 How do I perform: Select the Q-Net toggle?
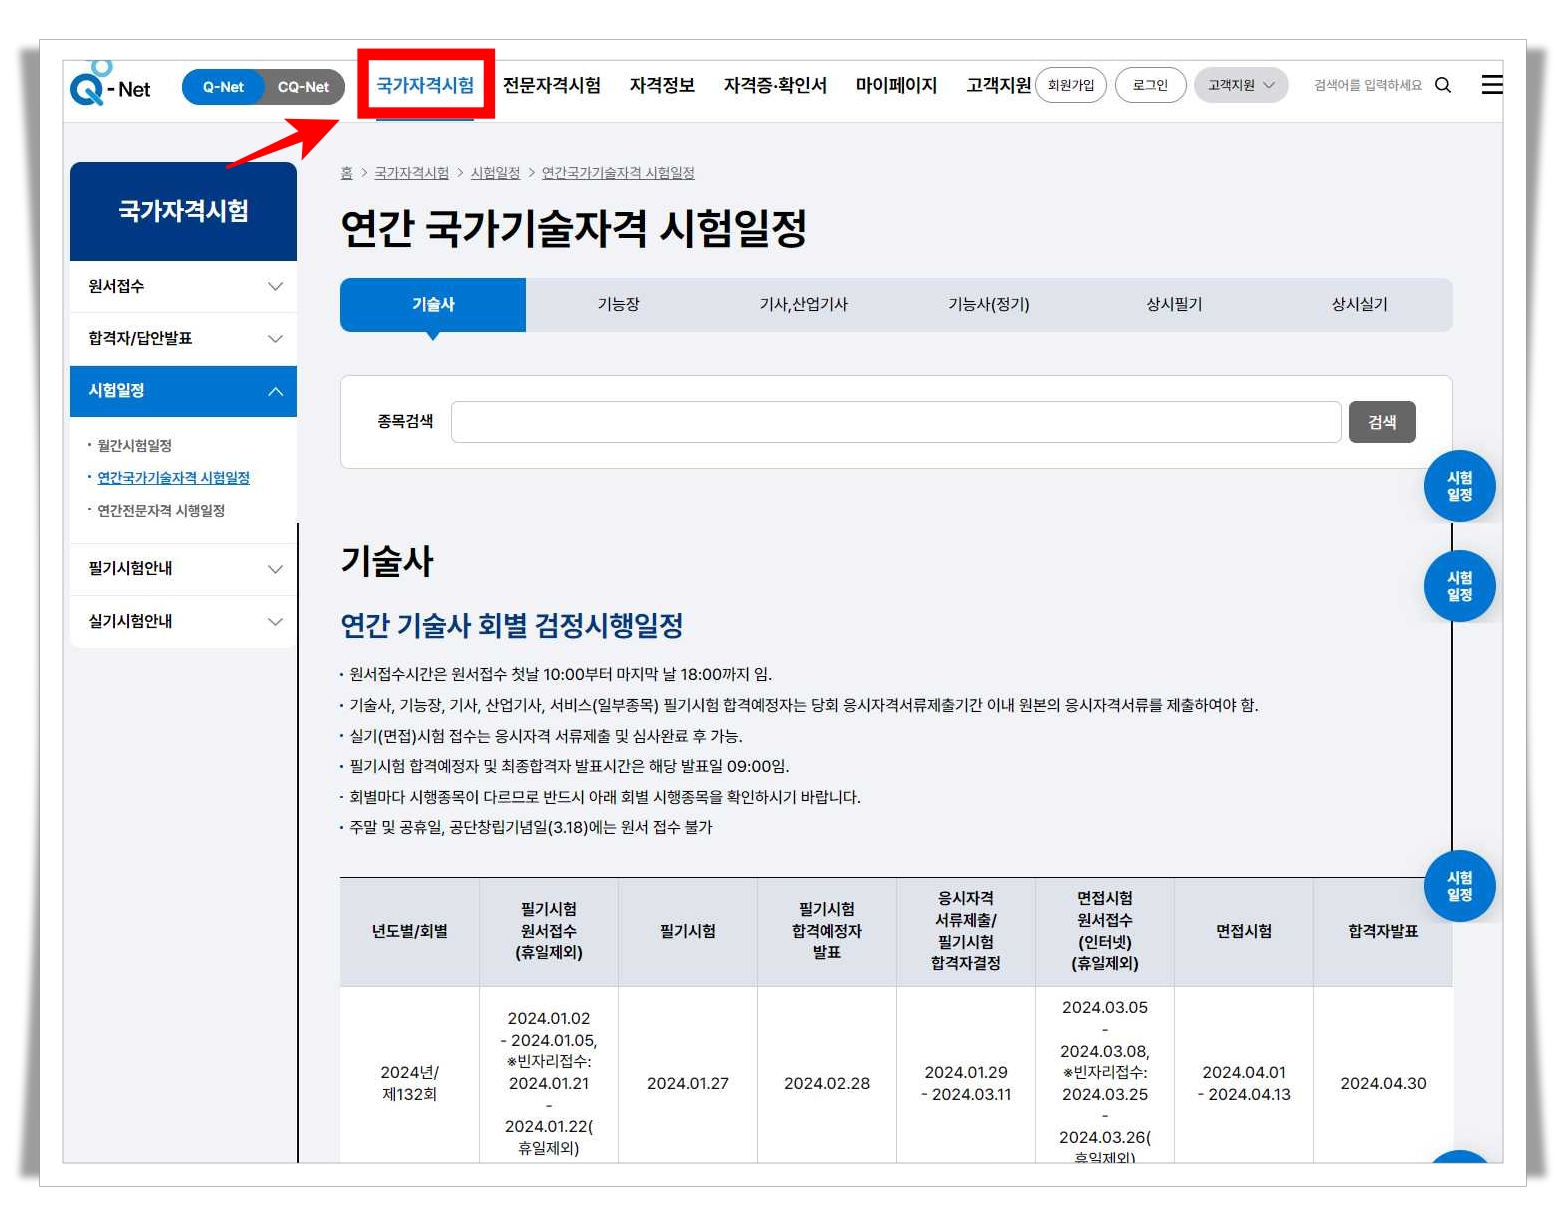click(x=222, y=87)
